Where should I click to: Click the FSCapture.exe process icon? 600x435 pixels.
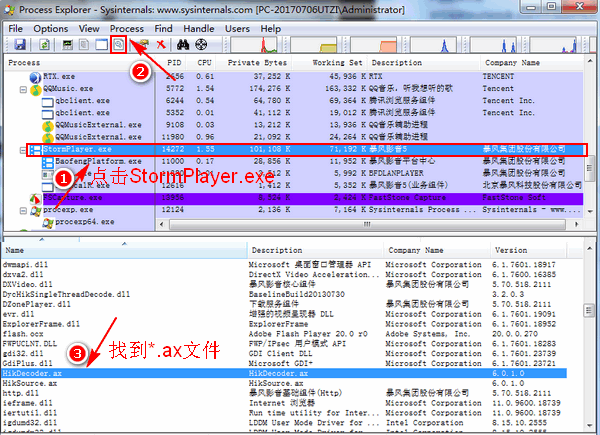pos(35,198)
